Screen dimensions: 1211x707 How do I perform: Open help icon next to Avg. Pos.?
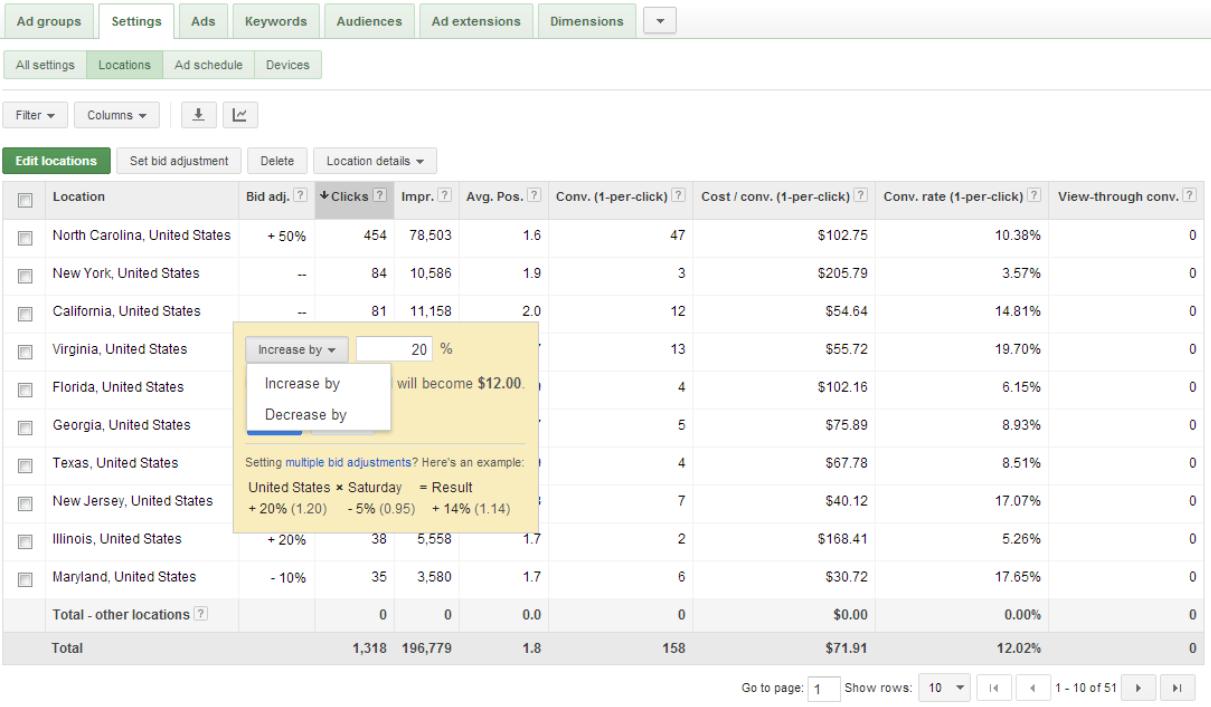click(535, 198)
